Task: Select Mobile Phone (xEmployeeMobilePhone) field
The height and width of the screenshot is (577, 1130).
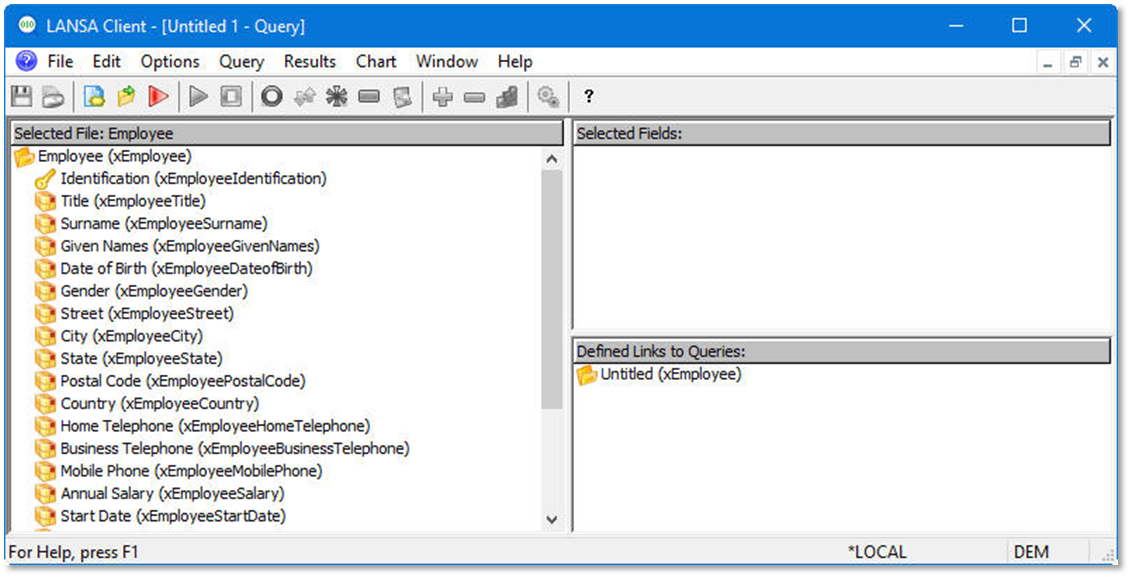Action: 191,471
